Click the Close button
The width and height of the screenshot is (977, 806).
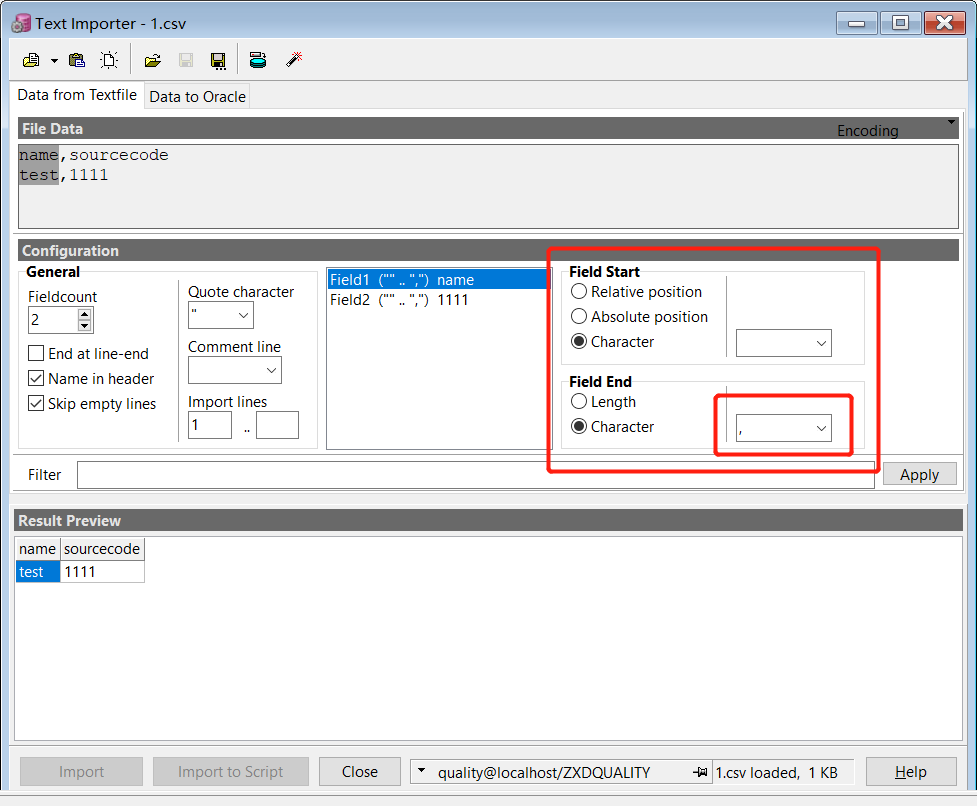[x=359, y=771]
